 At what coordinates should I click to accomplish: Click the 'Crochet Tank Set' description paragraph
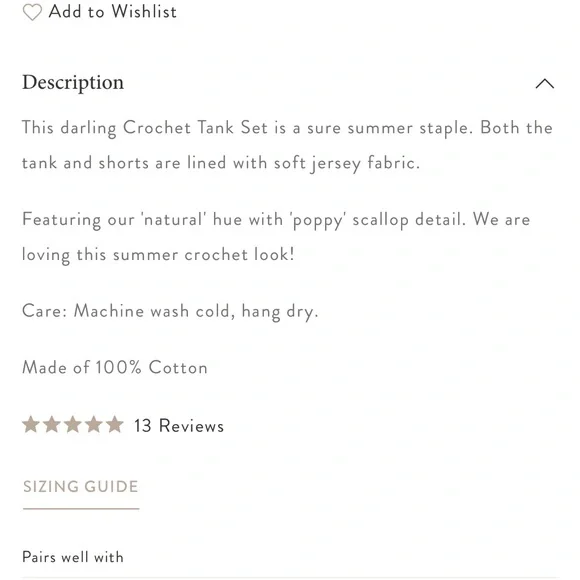287,146
